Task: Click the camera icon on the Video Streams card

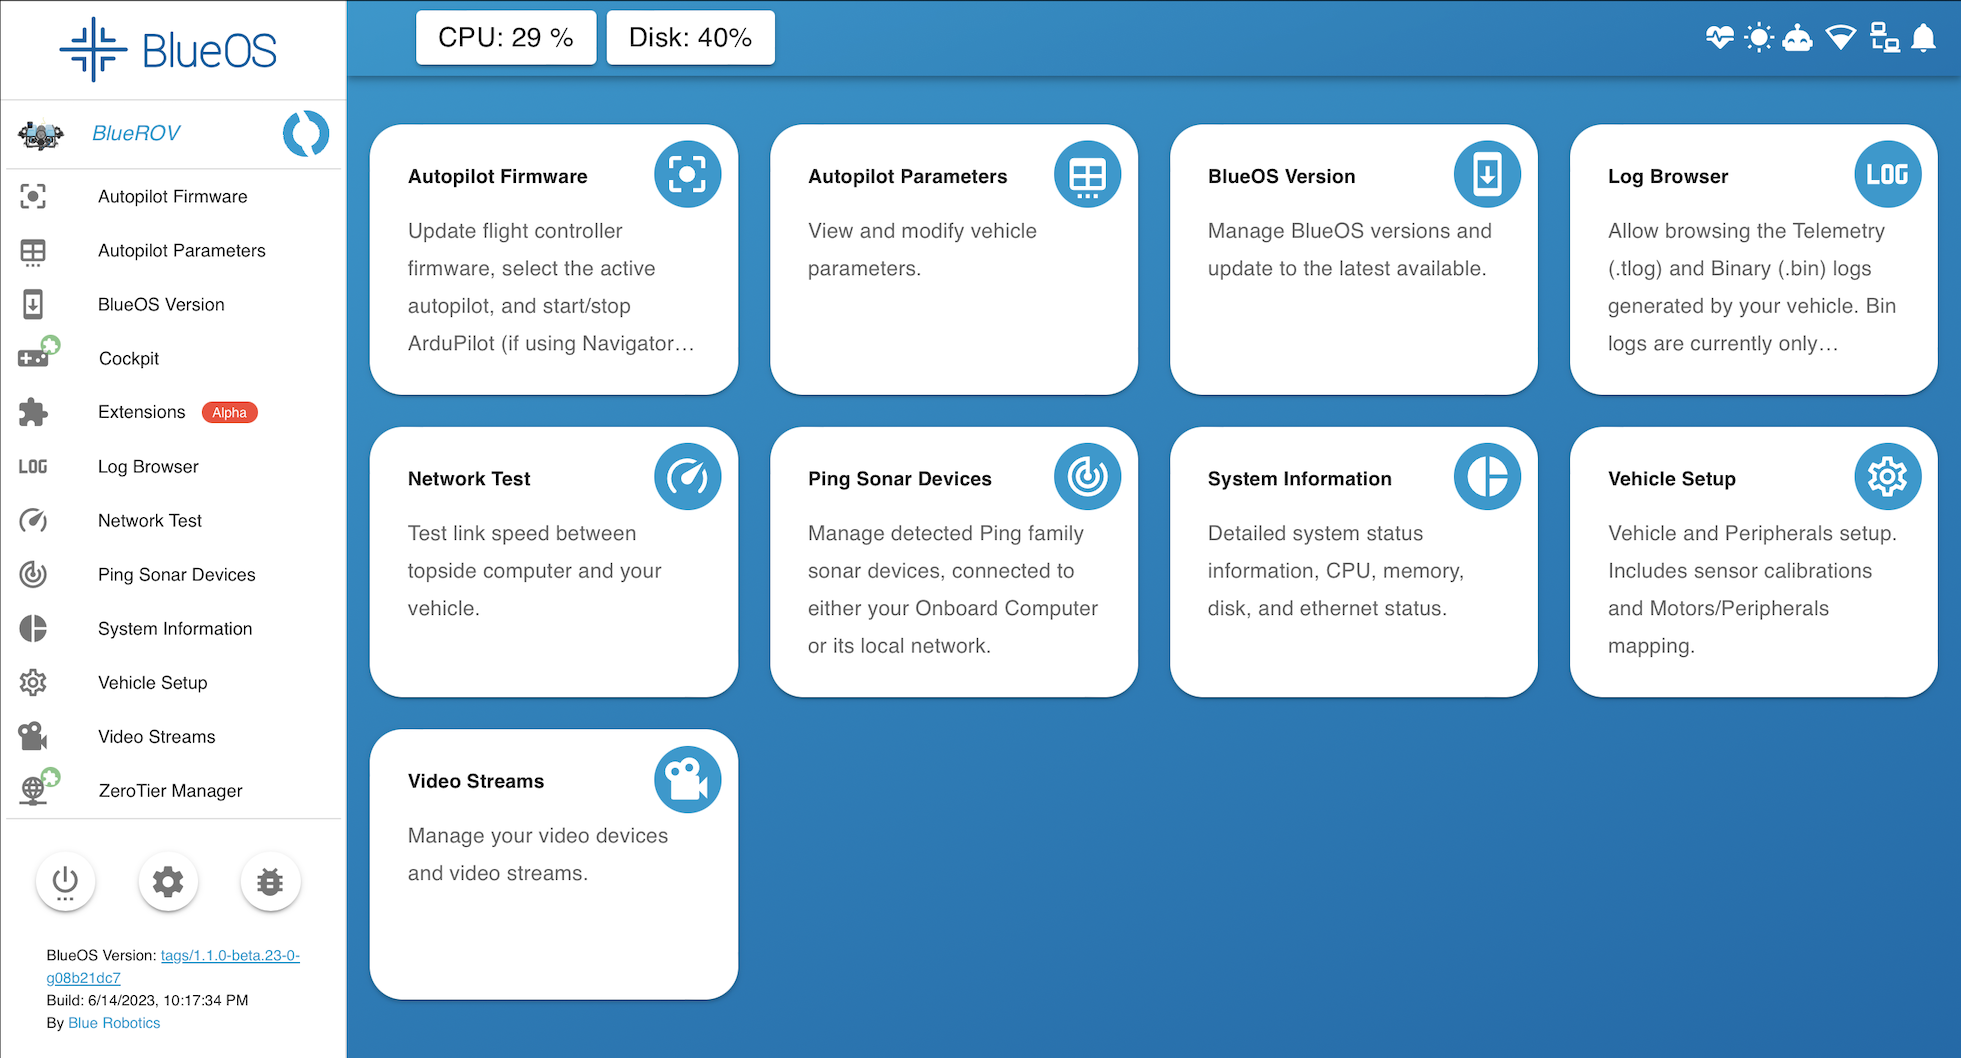Action: click(687, 779)
